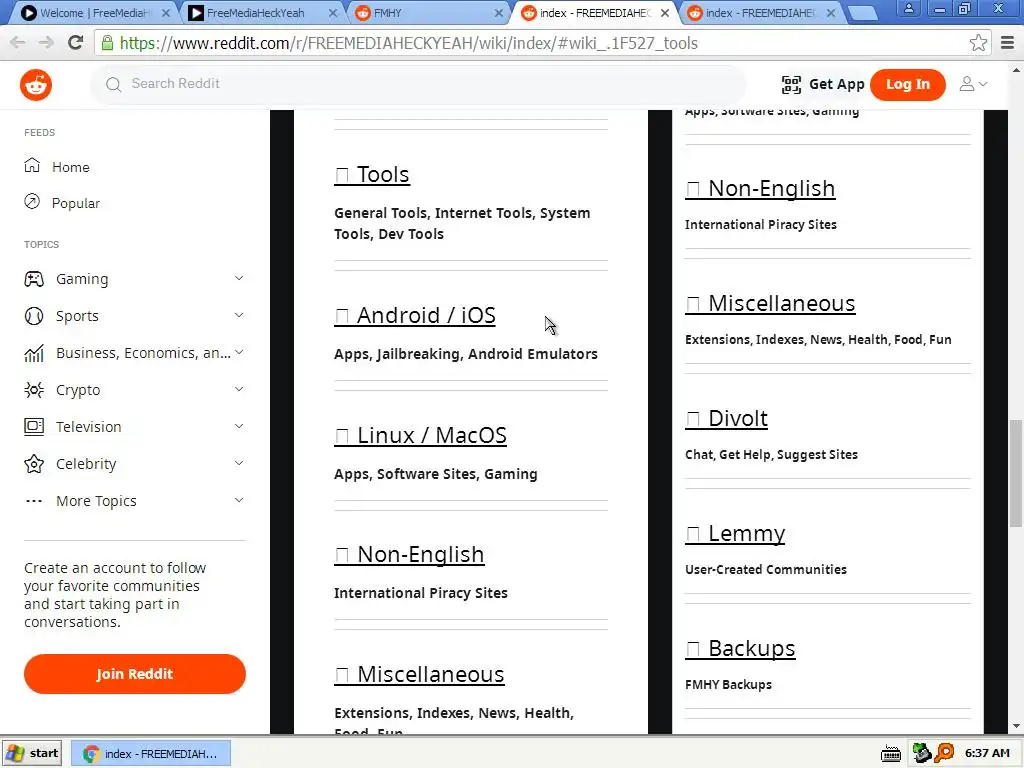The height and width of the screenshot is (768, 1024).
Task: Click the Search Reddit field
Action: [418, 84]
